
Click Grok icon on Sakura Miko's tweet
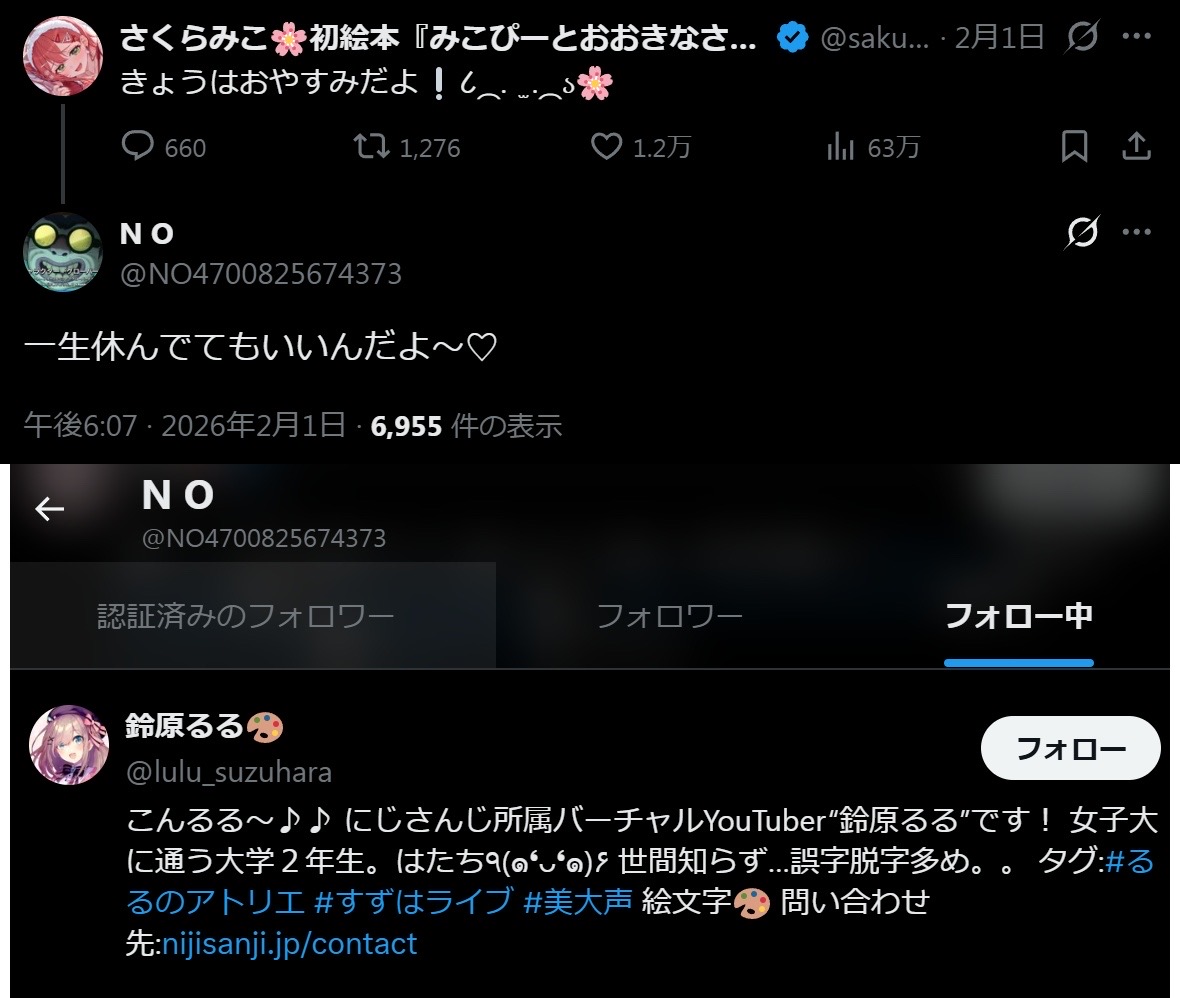pyautogui.click(x=1082, y=35)
